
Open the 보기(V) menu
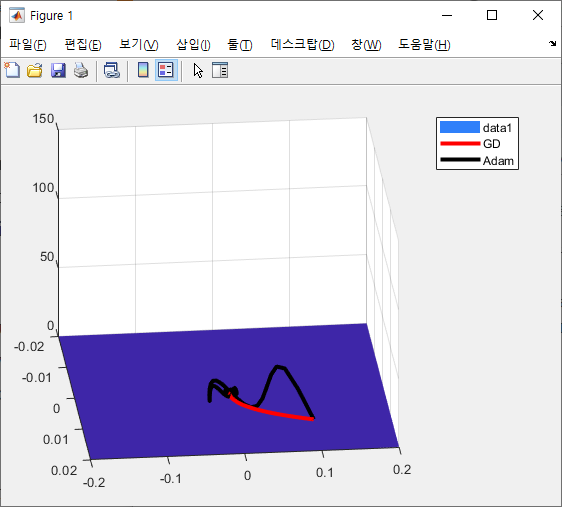coord(139,45)
